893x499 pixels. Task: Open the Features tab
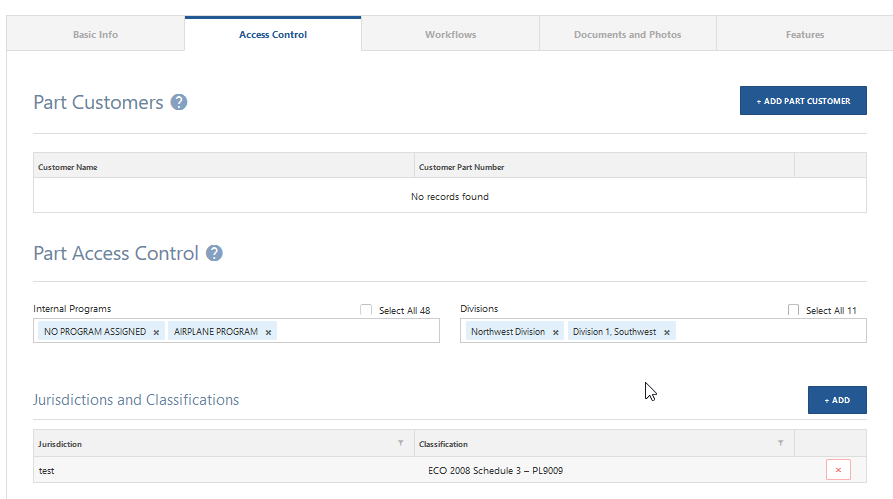805,34
